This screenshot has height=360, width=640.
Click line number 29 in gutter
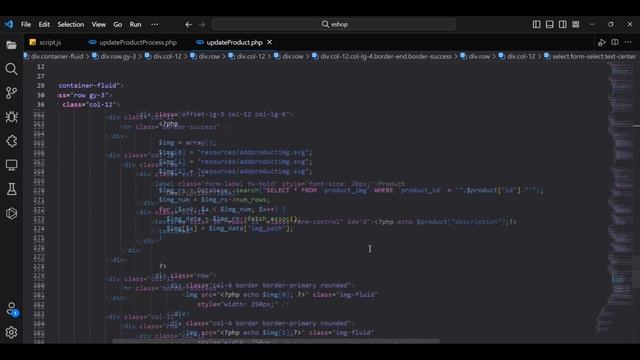[41, 86]
